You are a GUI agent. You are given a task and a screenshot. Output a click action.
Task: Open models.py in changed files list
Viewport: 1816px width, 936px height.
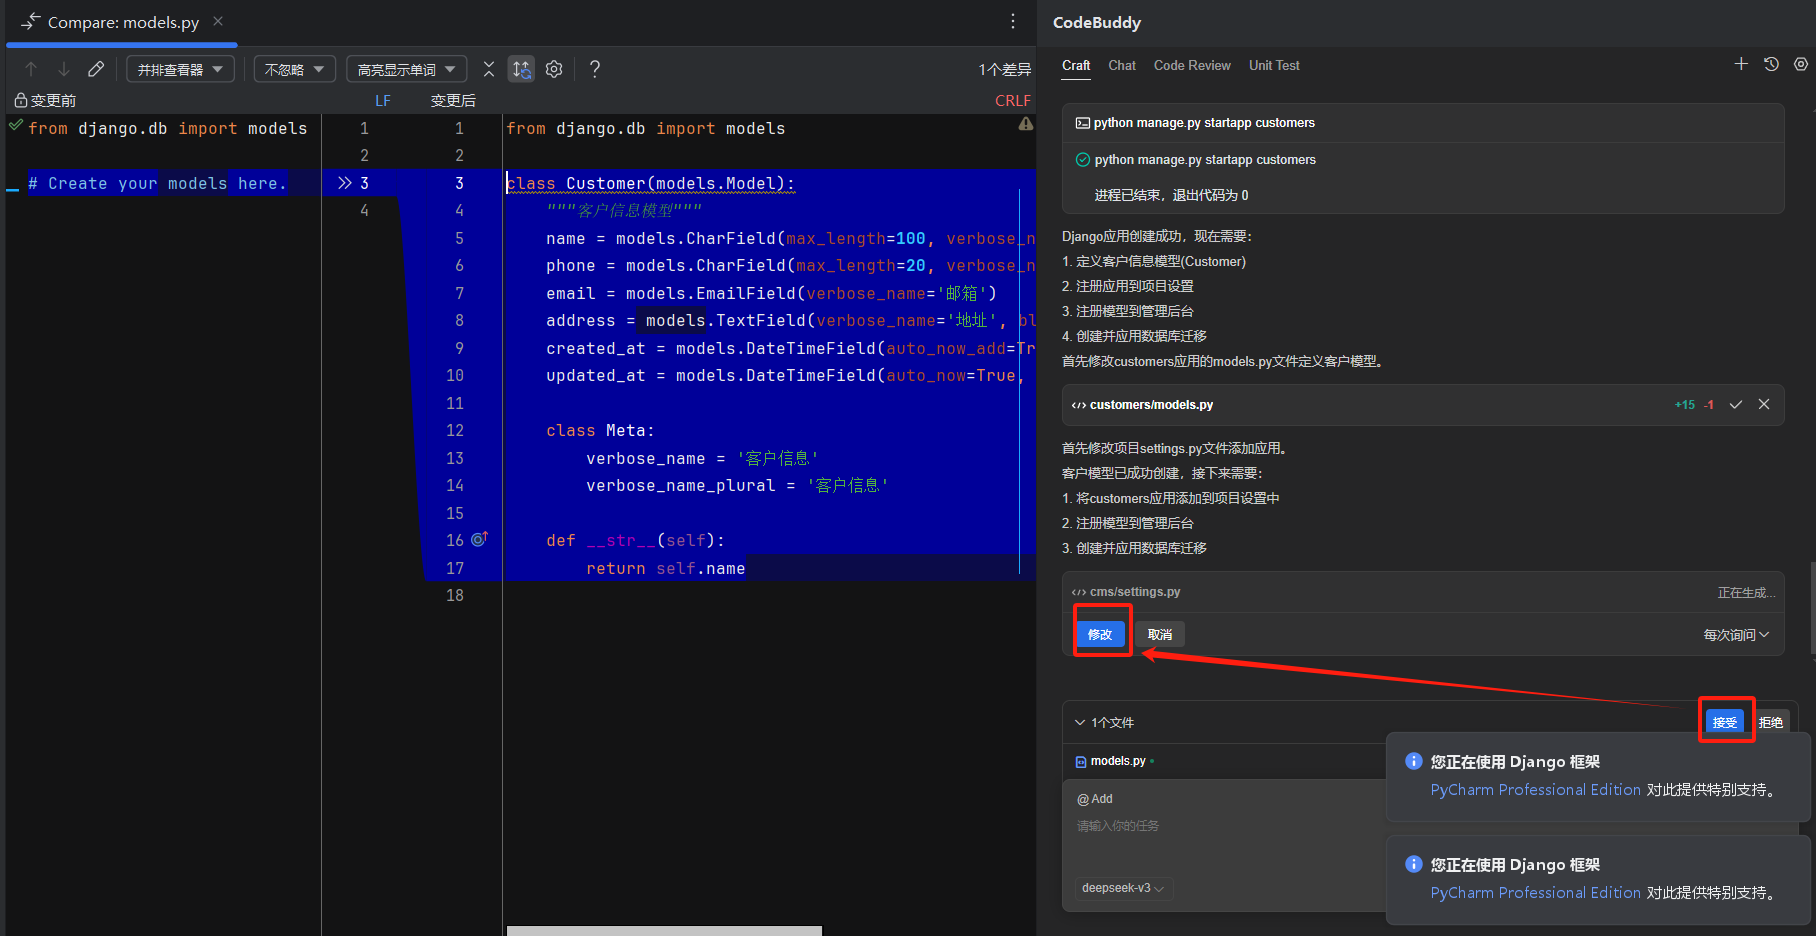pyautogui.click(x=1118, y=761)
